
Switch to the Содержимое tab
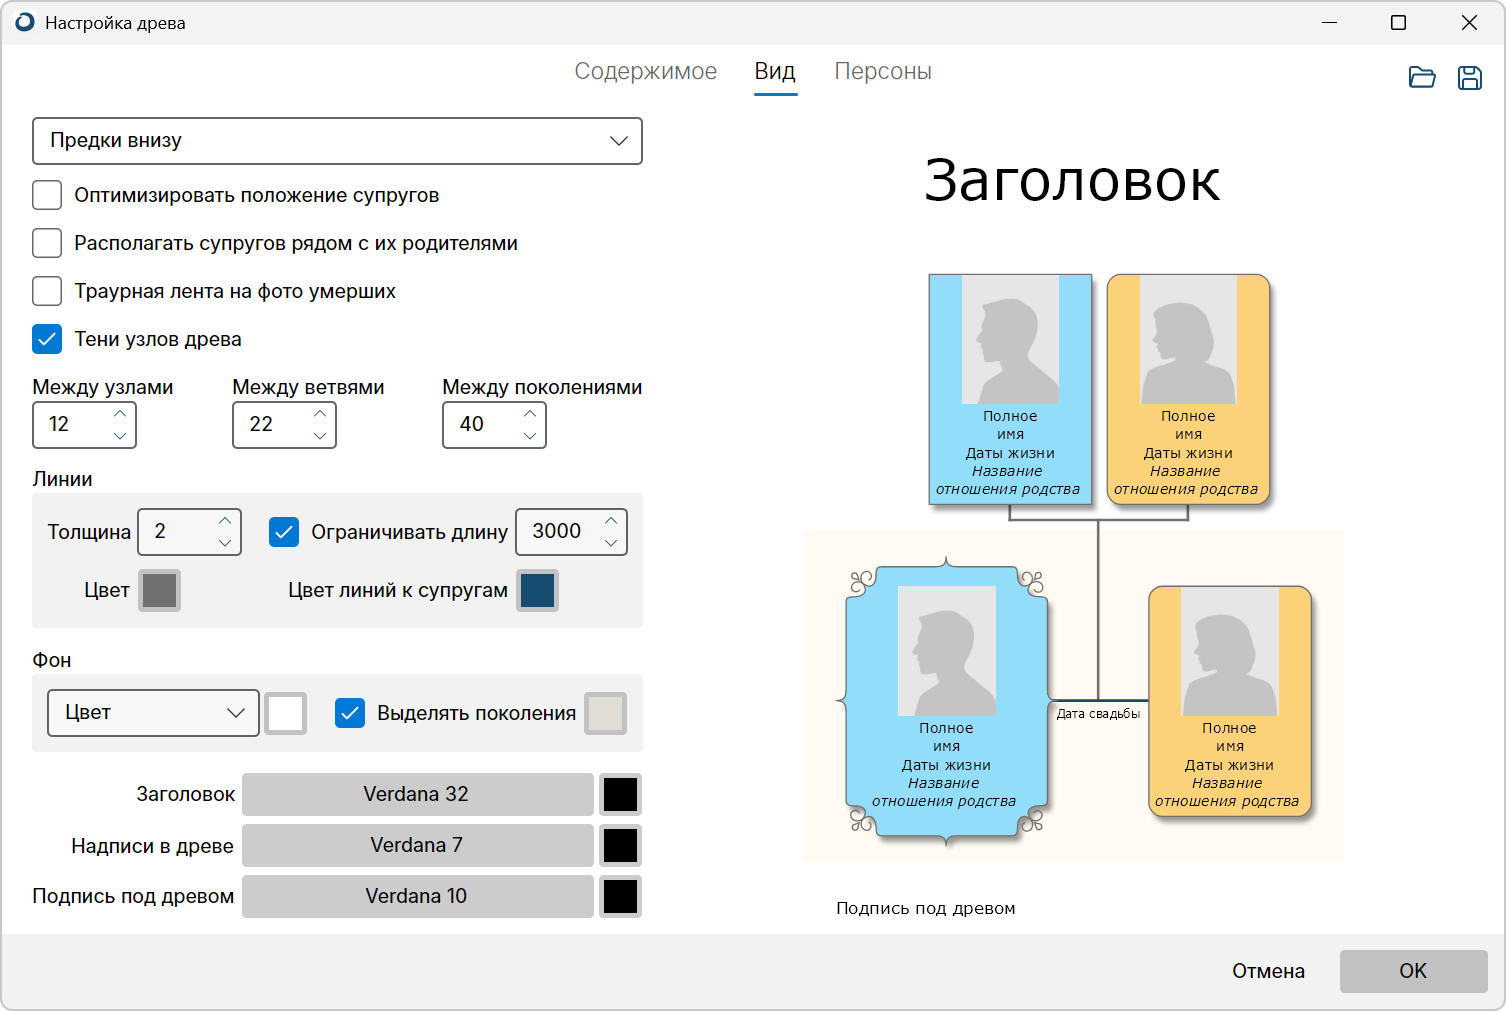pyautogui.click(x=645, y=71)
